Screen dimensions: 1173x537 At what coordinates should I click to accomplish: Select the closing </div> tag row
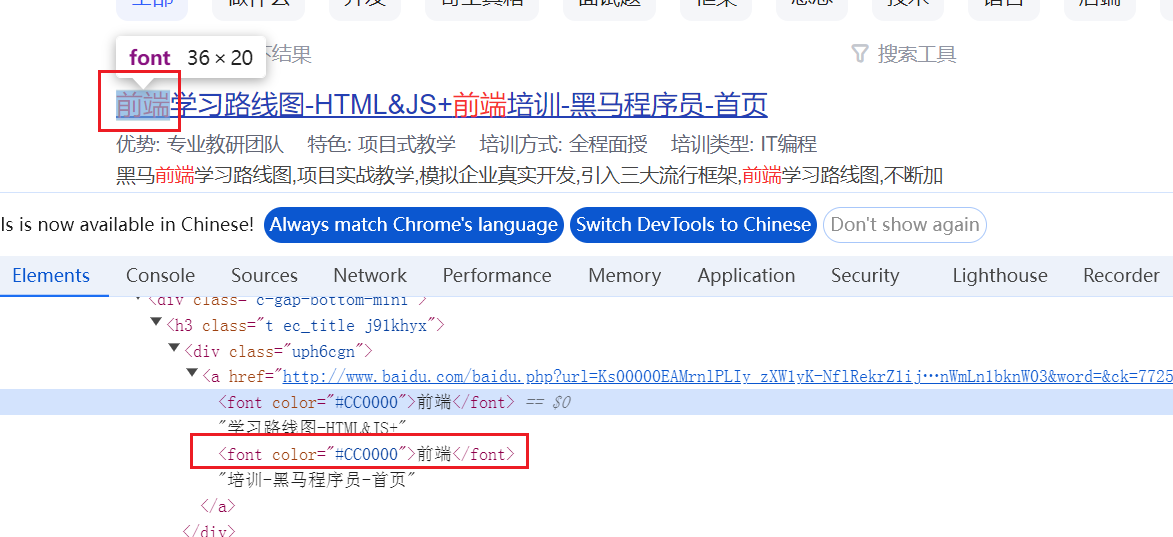click(x=209, y=530)
